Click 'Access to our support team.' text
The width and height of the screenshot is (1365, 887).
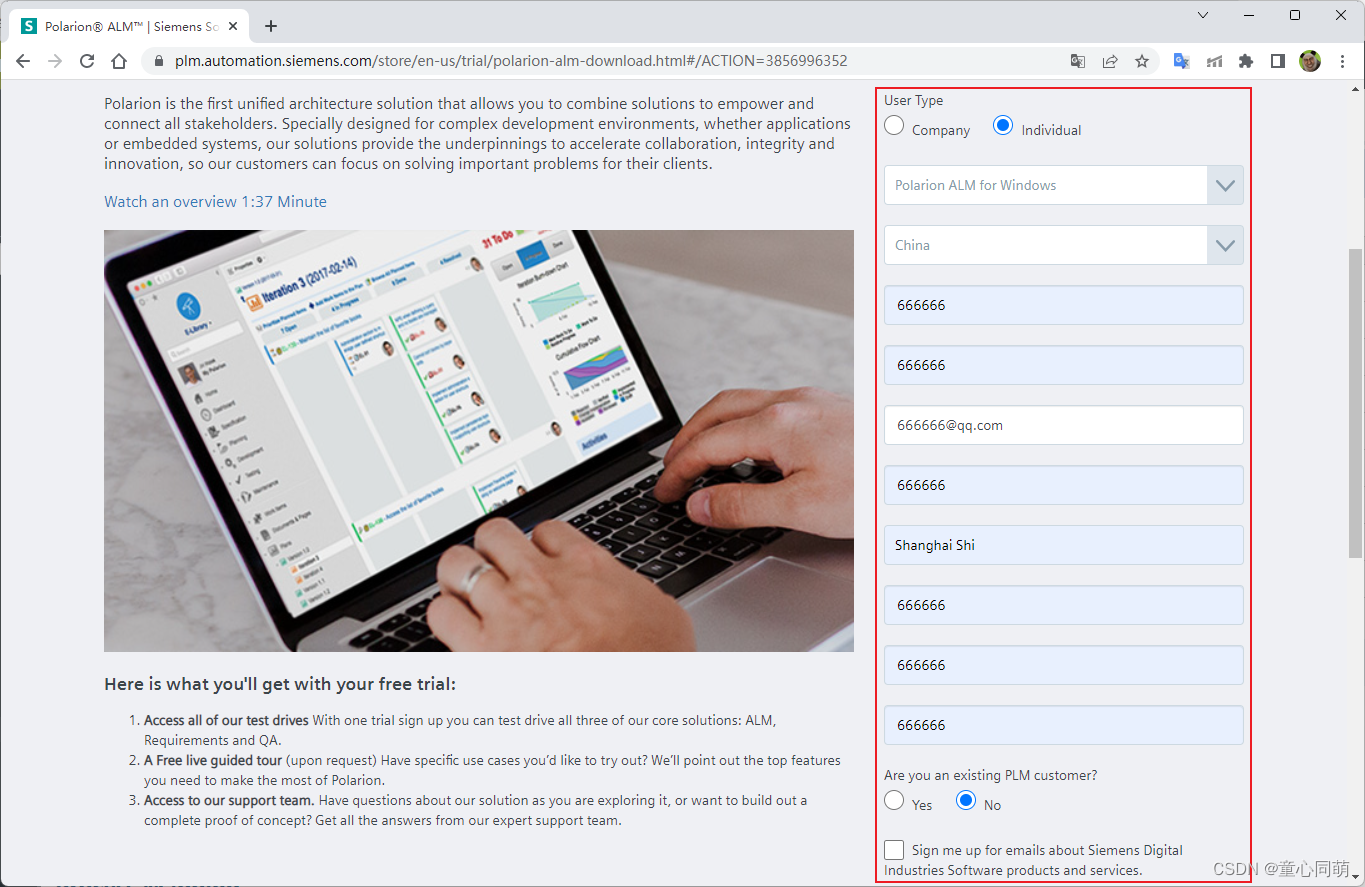coord(229,800)
